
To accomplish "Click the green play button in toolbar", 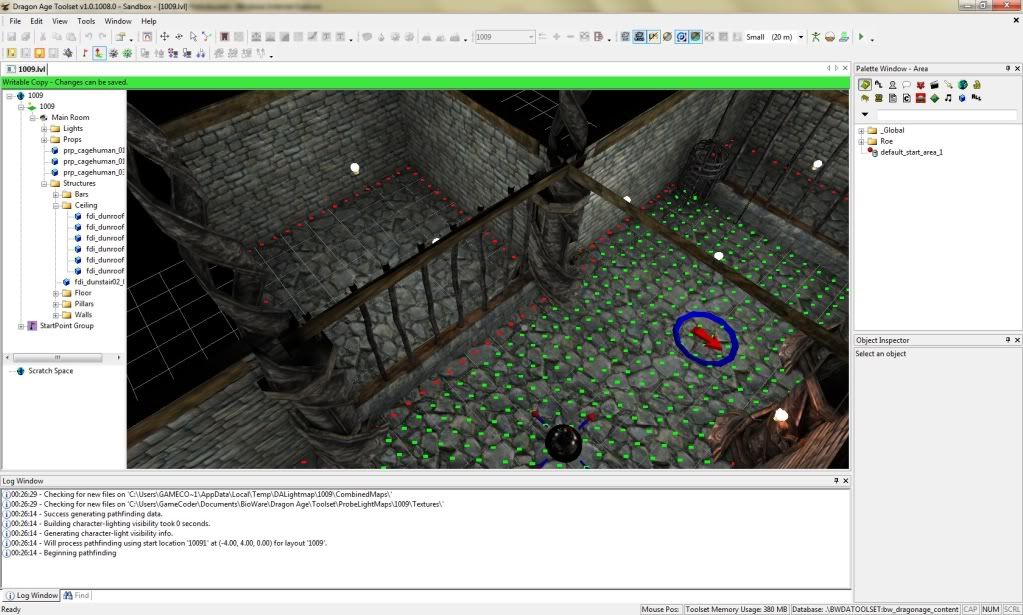I will [861, 37].
